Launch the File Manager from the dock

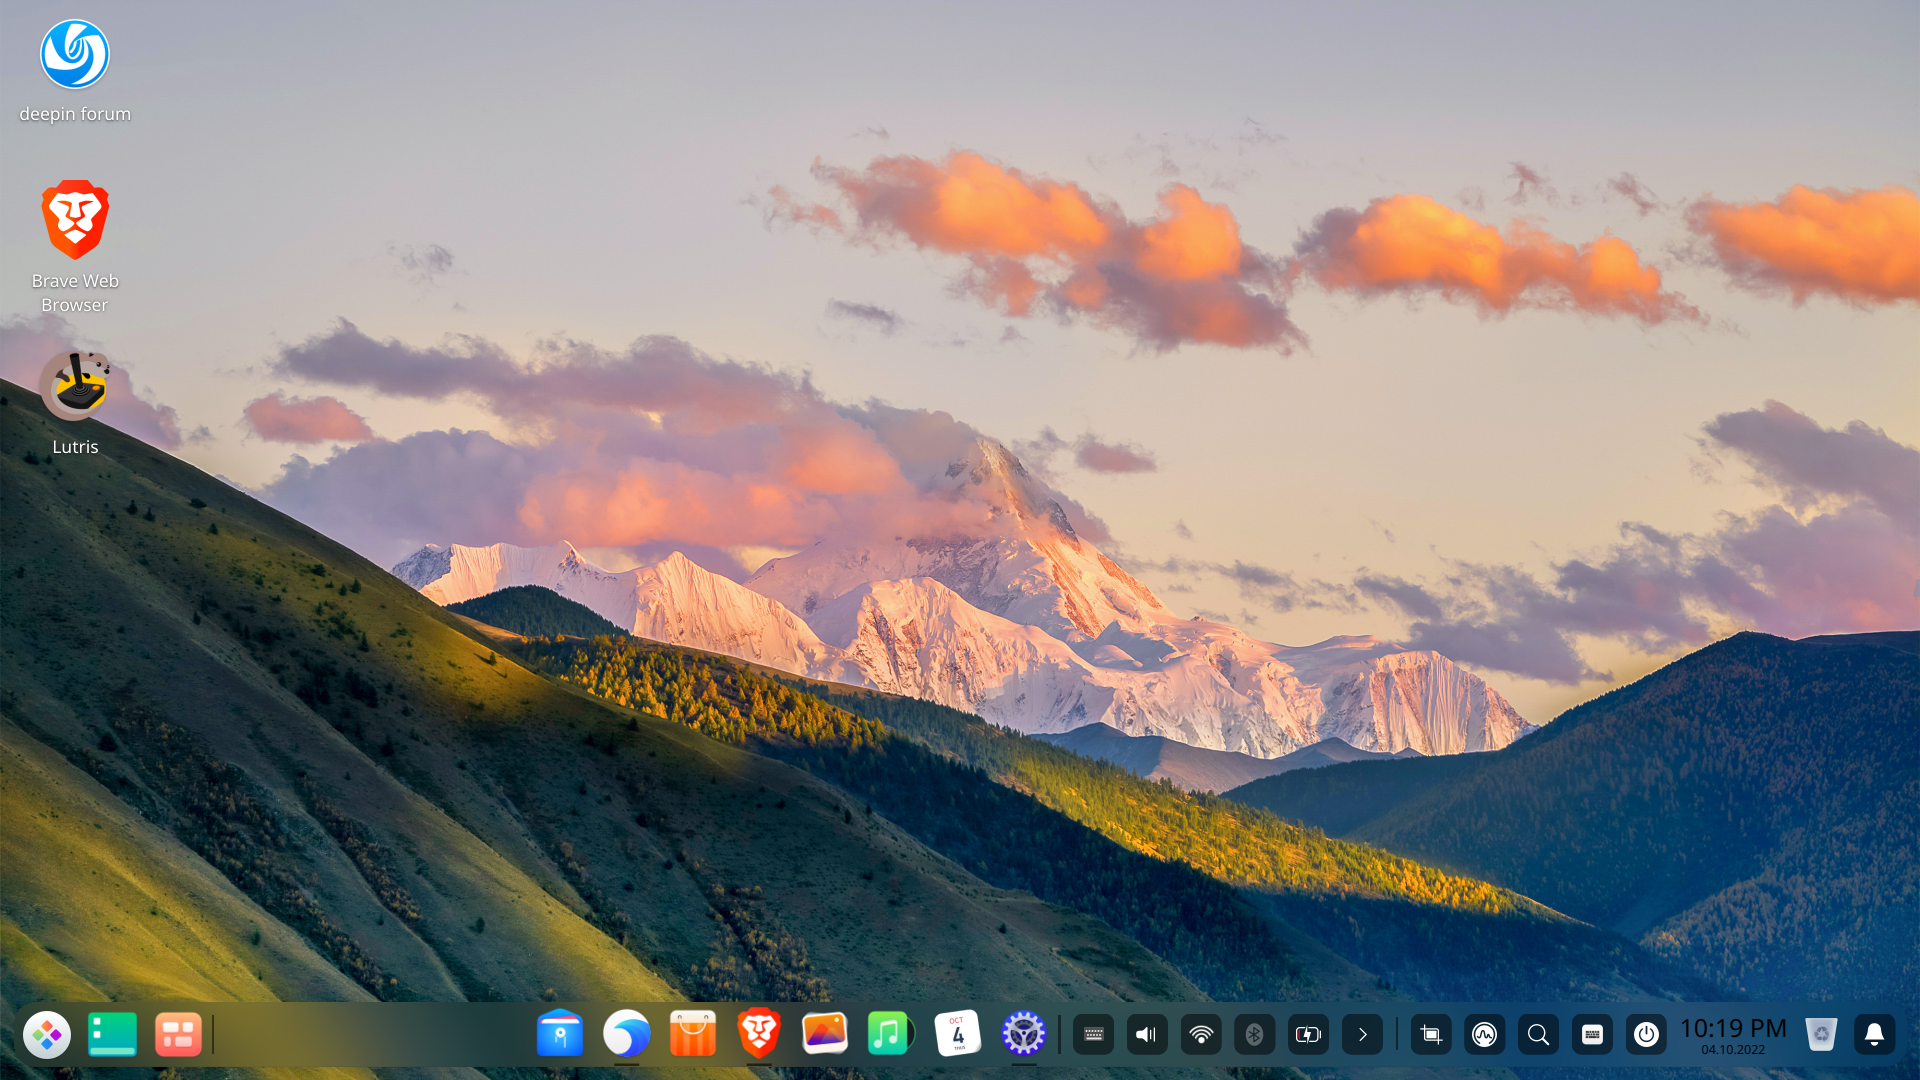pyautogui.click(x=560, y=1033)
